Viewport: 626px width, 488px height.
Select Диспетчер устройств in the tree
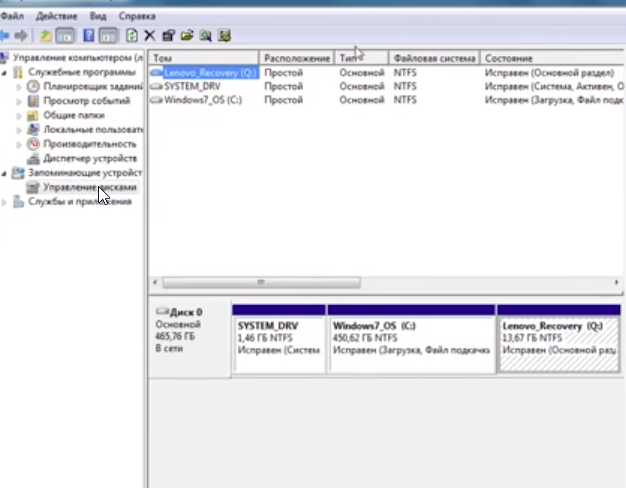(90, 159)
